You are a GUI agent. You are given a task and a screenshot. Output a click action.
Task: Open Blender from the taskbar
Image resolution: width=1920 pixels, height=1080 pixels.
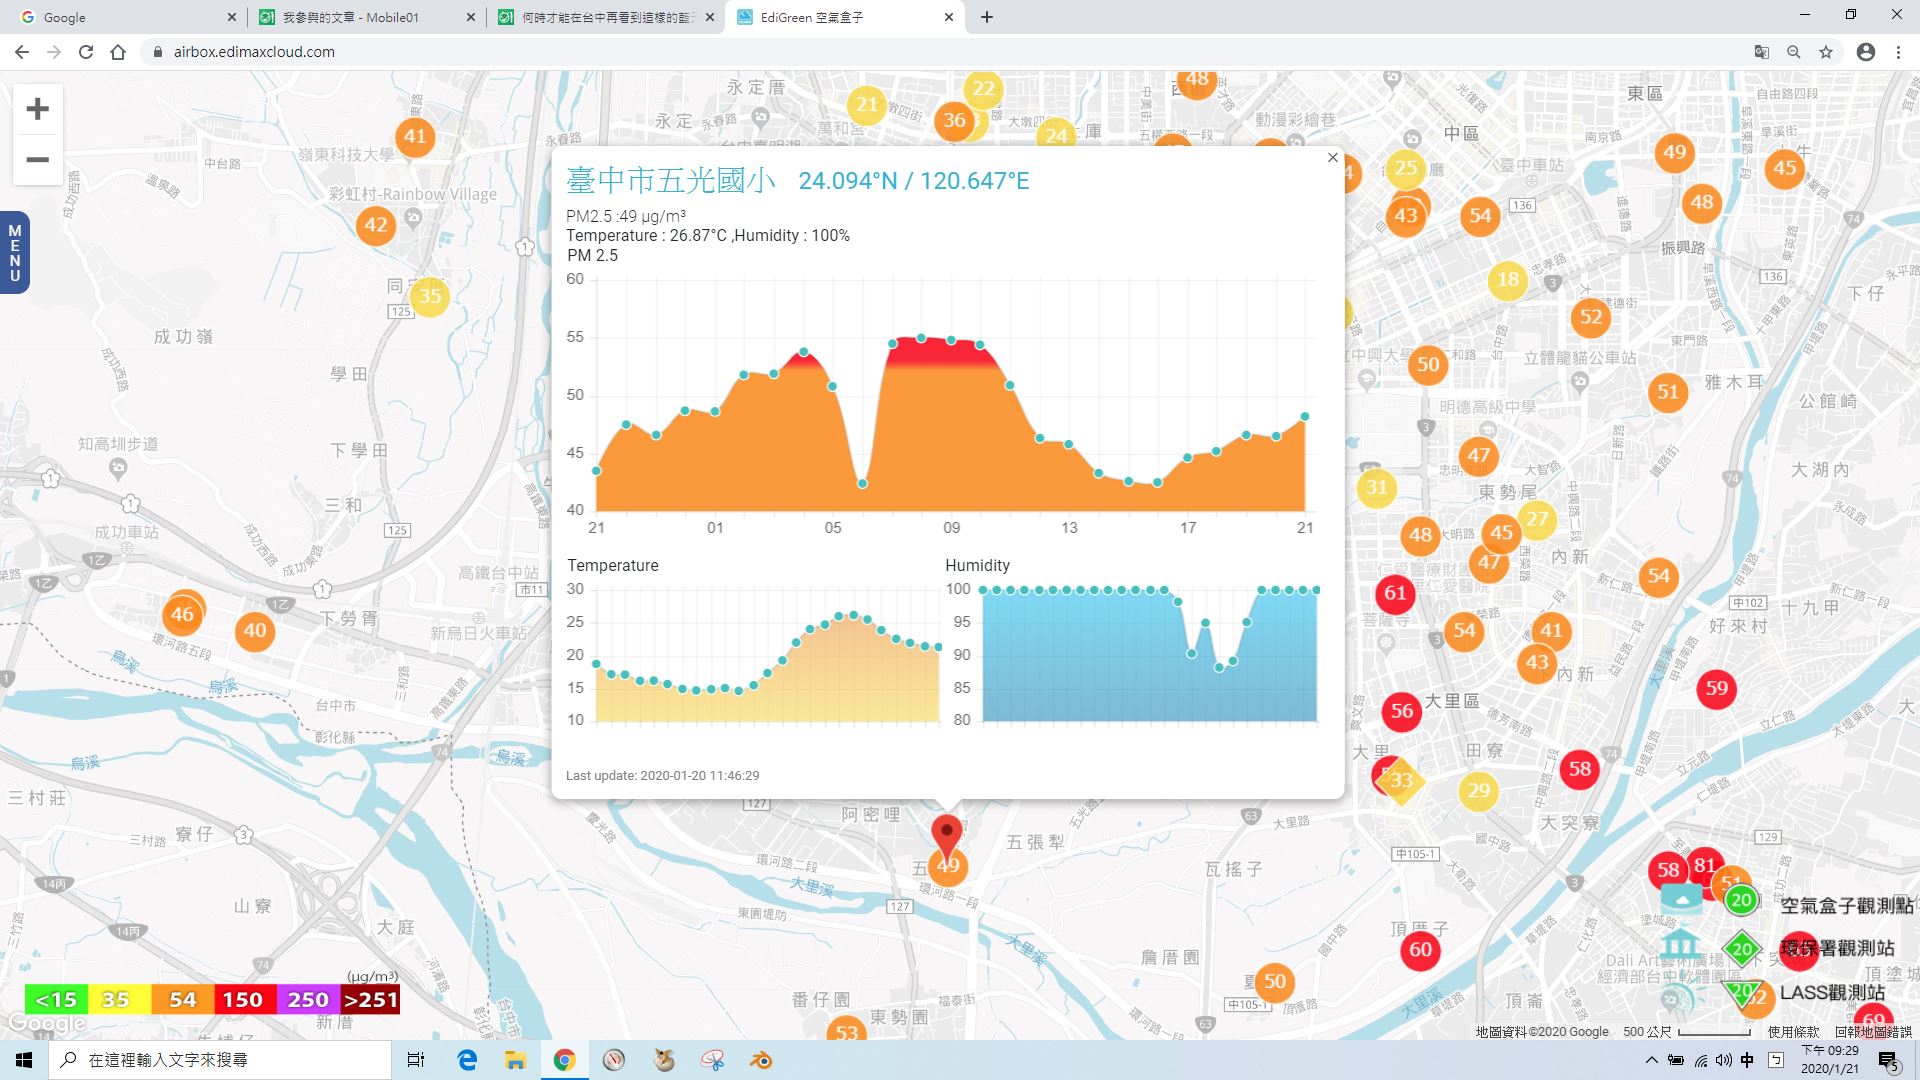(x=761, y=1060)
